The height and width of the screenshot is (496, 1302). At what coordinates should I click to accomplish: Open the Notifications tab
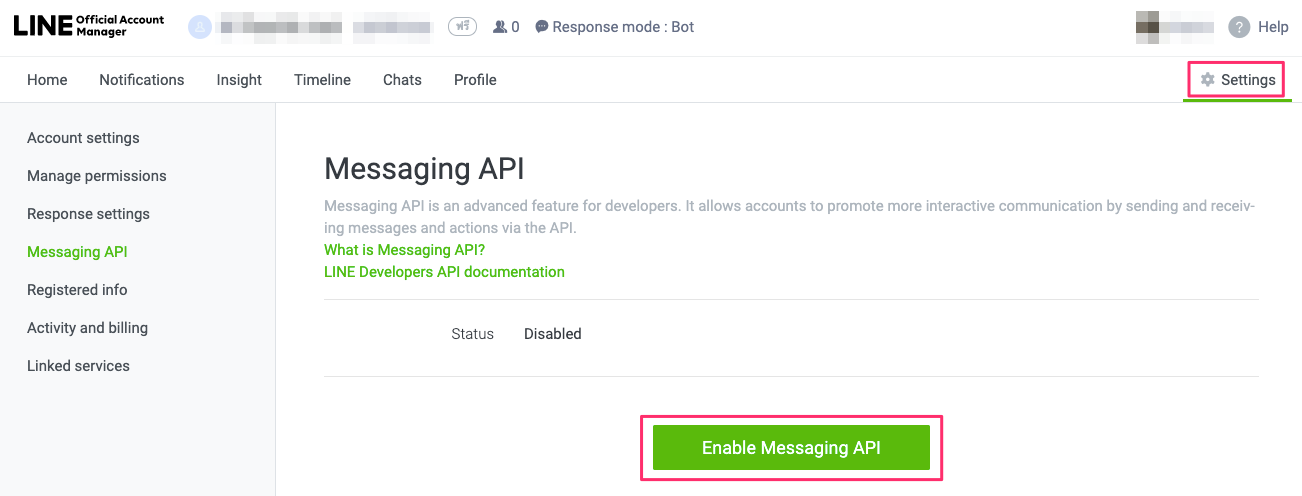[142, 80]
